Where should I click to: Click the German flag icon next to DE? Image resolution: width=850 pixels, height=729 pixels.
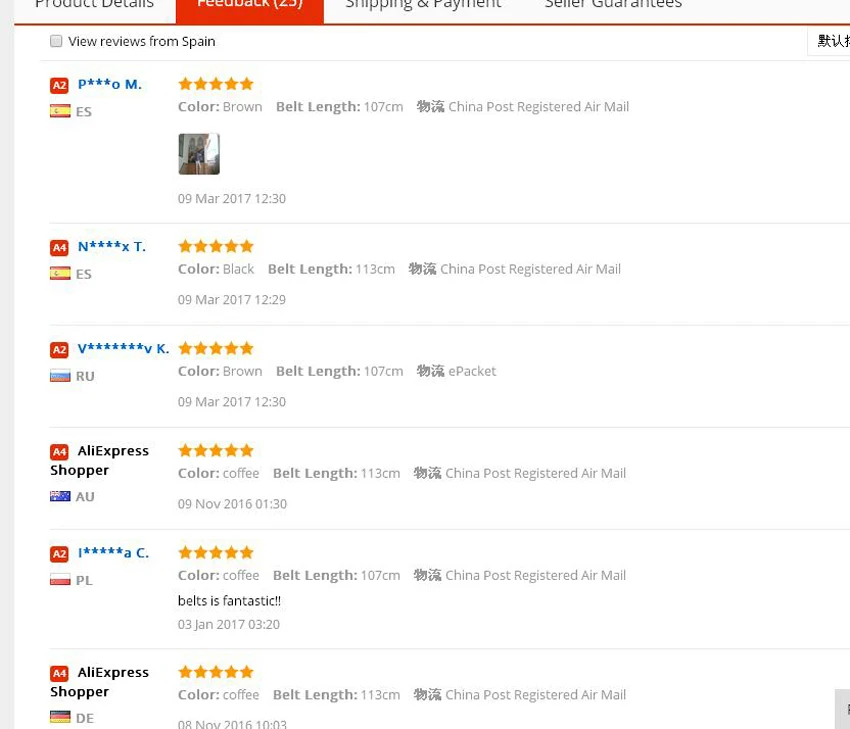tap(60, 717)
